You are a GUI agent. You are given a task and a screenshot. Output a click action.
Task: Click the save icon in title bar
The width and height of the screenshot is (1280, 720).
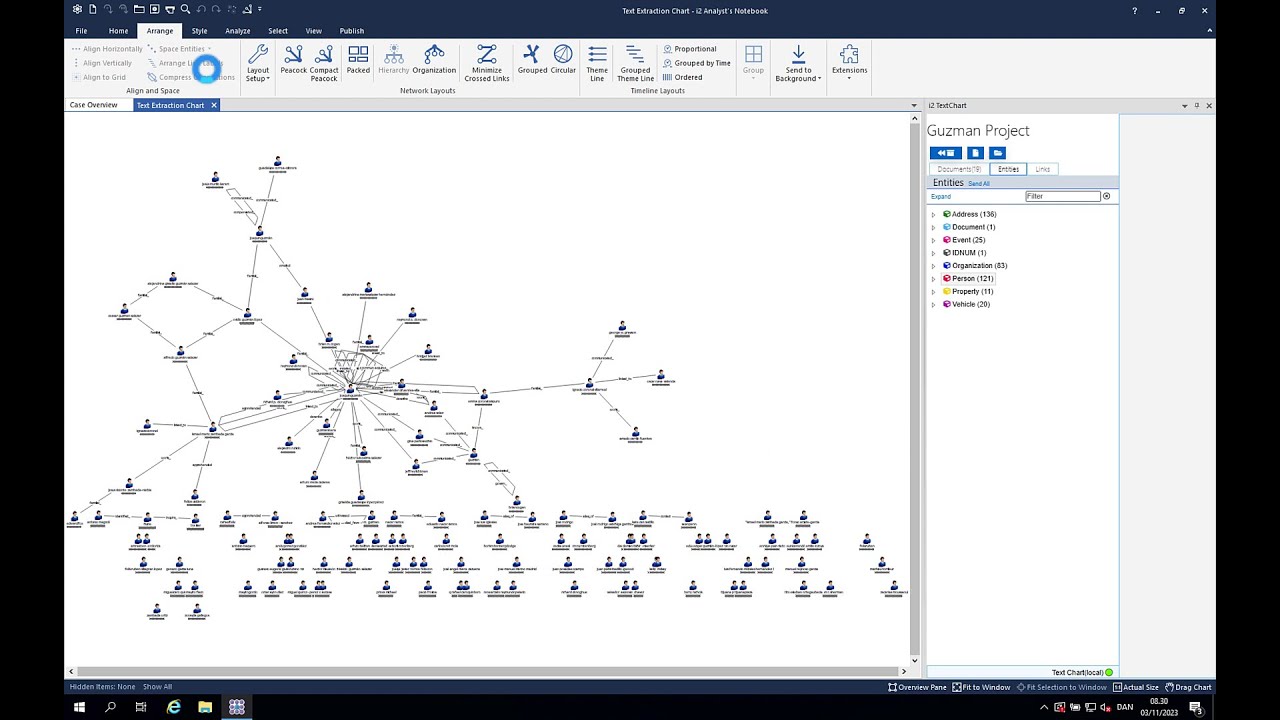click(x=154, y=10)
